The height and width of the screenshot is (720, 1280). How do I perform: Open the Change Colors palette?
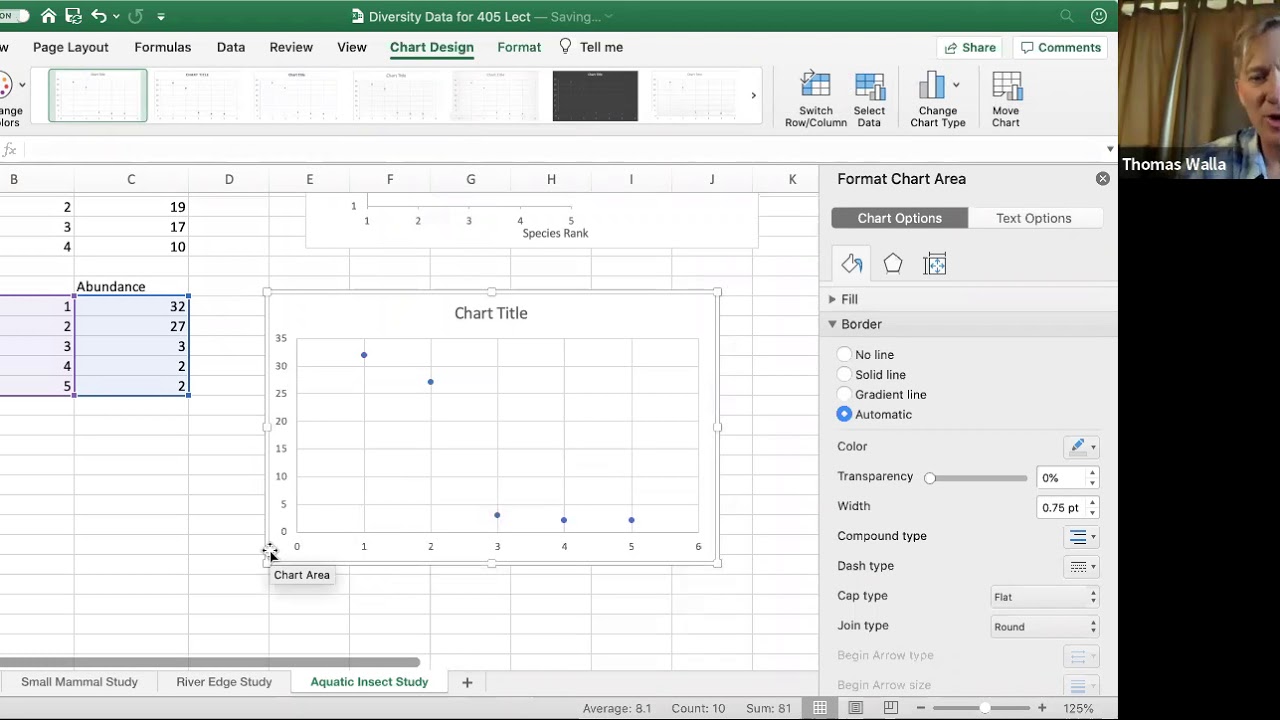click(x=8, y=100)
